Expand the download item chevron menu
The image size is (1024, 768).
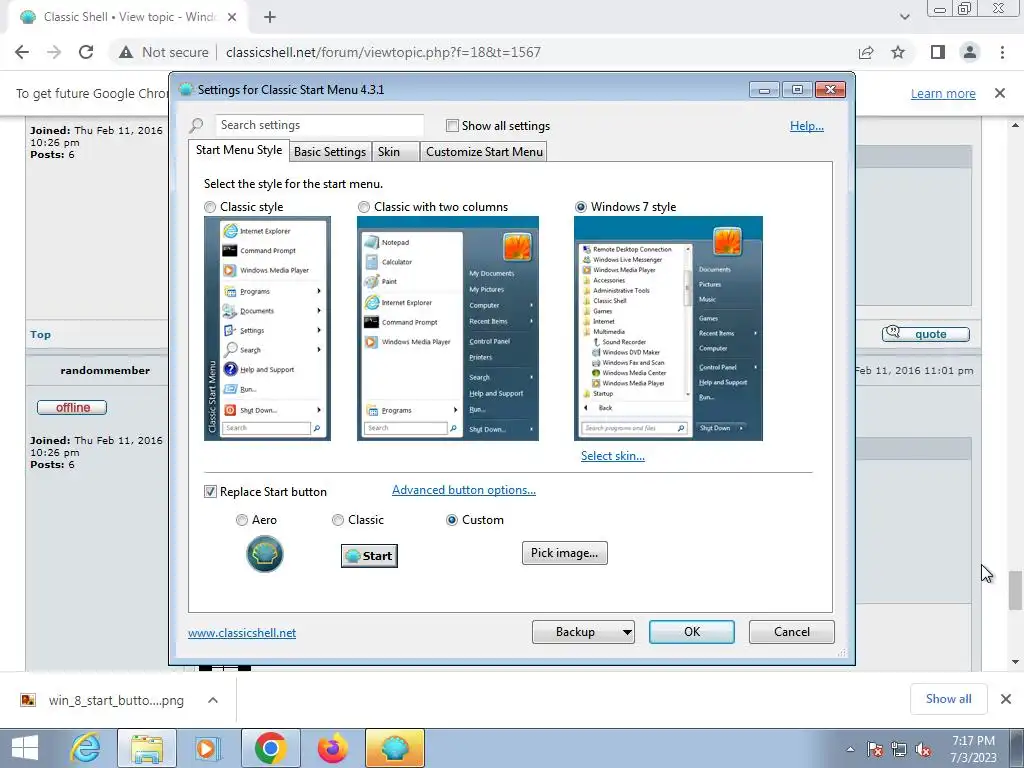[x=213, y=700]
